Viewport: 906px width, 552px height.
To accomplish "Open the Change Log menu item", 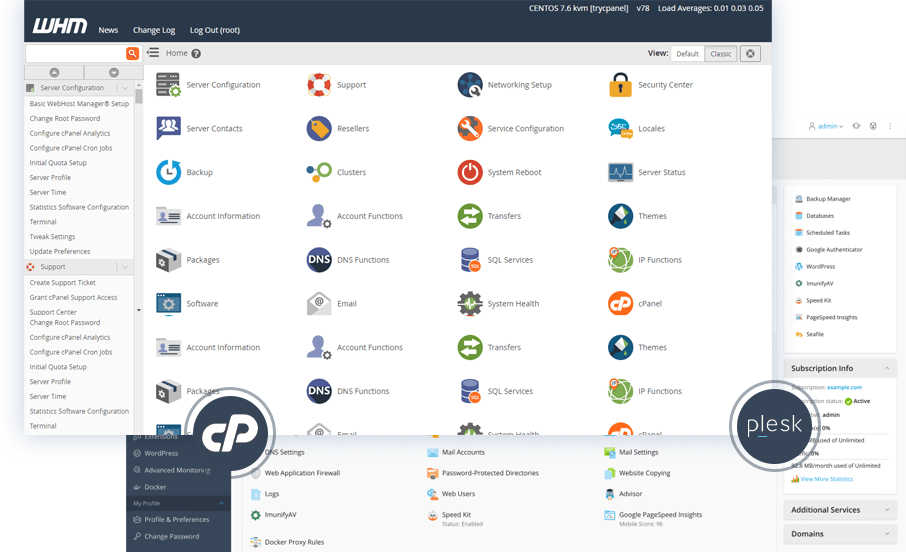I will (154, 30).
